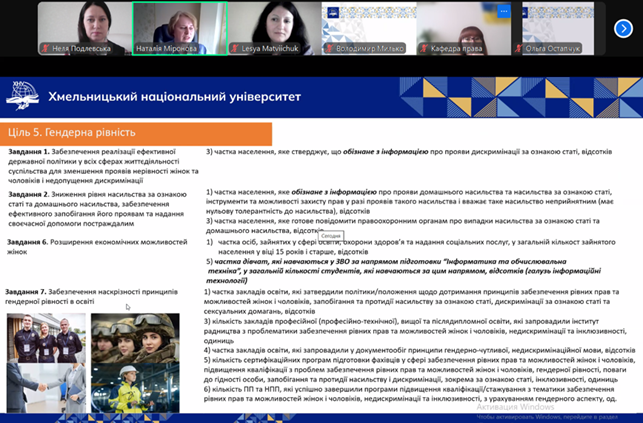The image size is (643, 423).
Task: Select Неля Подлевська video thumbnail
Action: (85, 28)
